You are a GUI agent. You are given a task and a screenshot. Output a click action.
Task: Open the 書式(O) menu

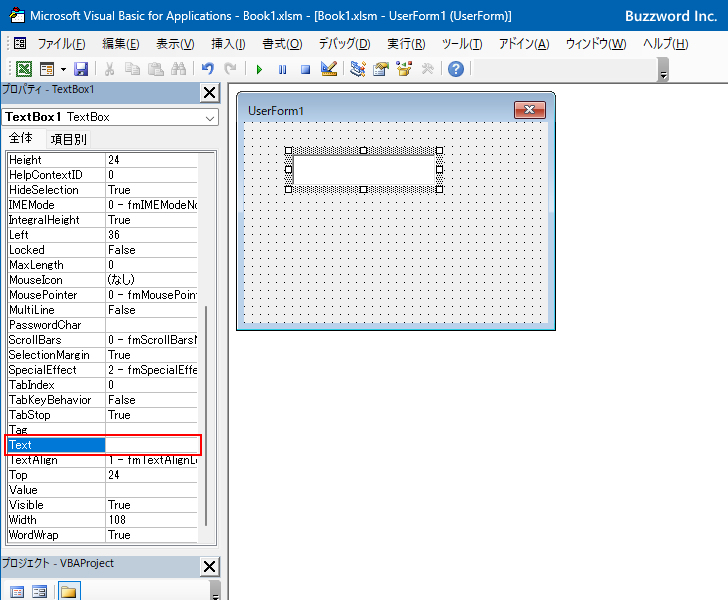[x=282, y=44]
